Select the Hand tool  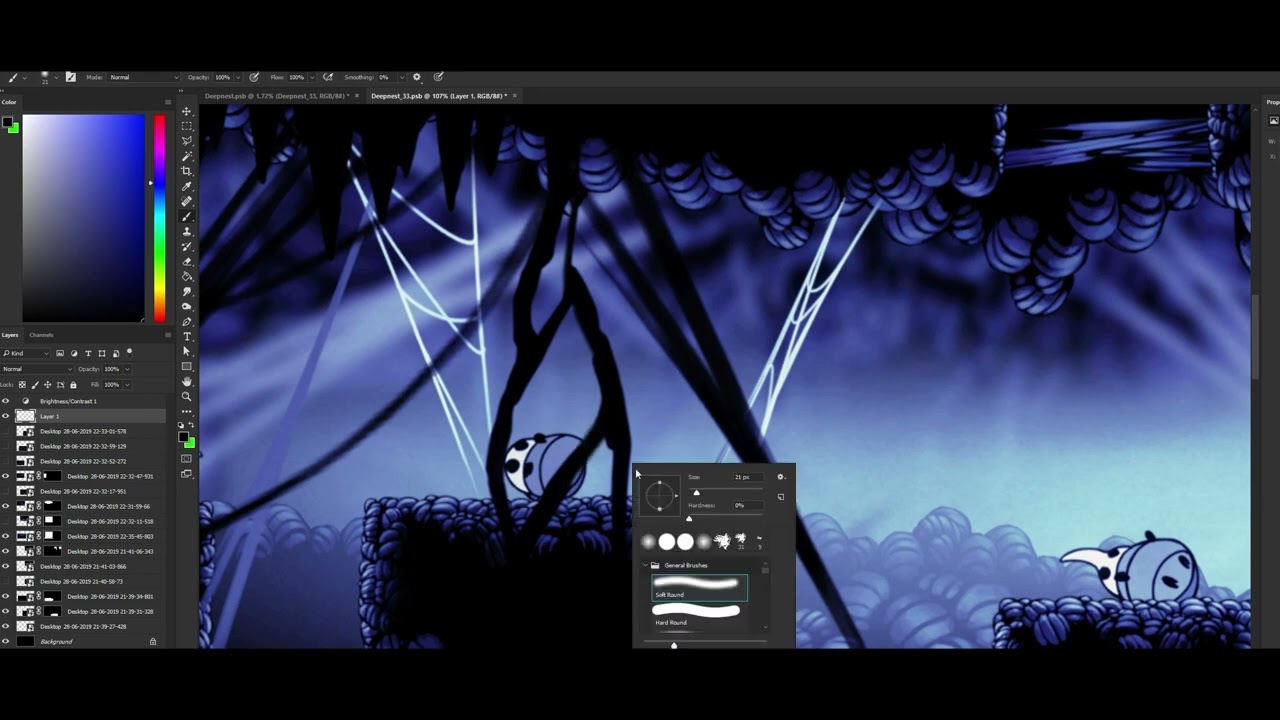click(x=187, y=381)
